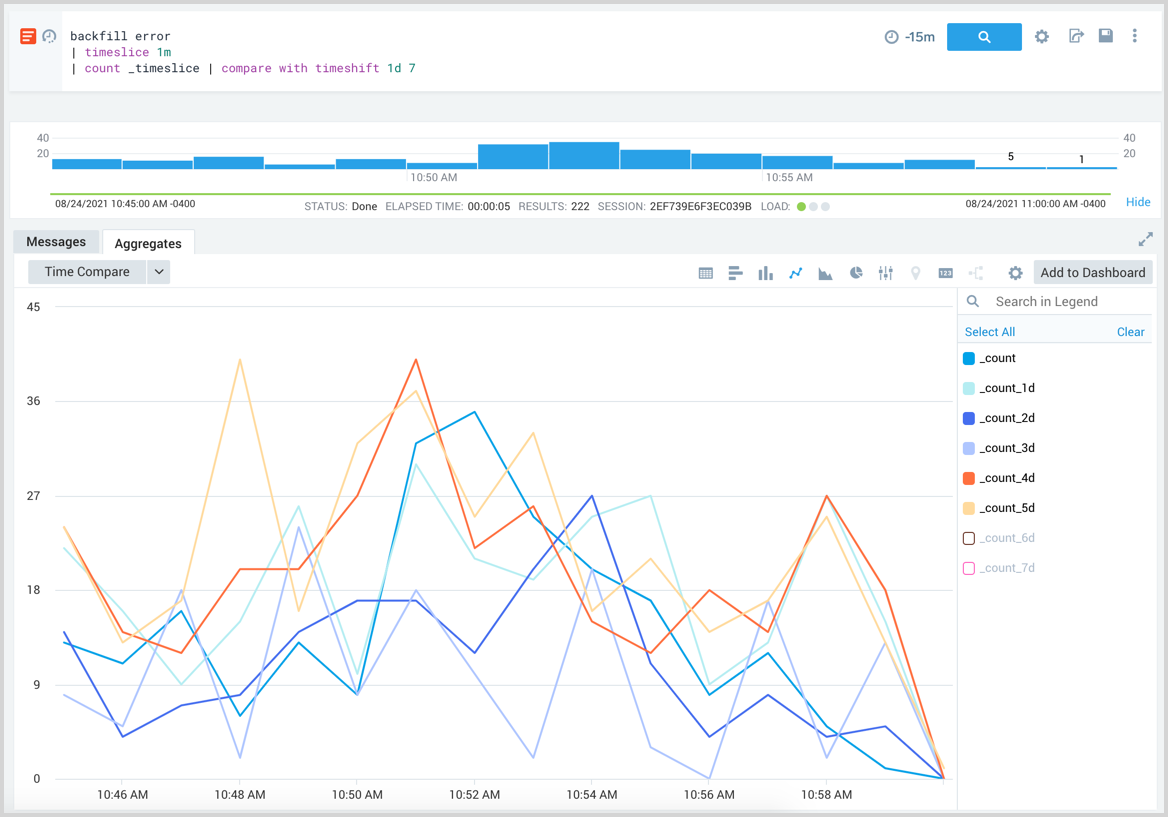Select the line chart visualization icon
Screen dimensions: 1168x817
click(x=795, y=272)
